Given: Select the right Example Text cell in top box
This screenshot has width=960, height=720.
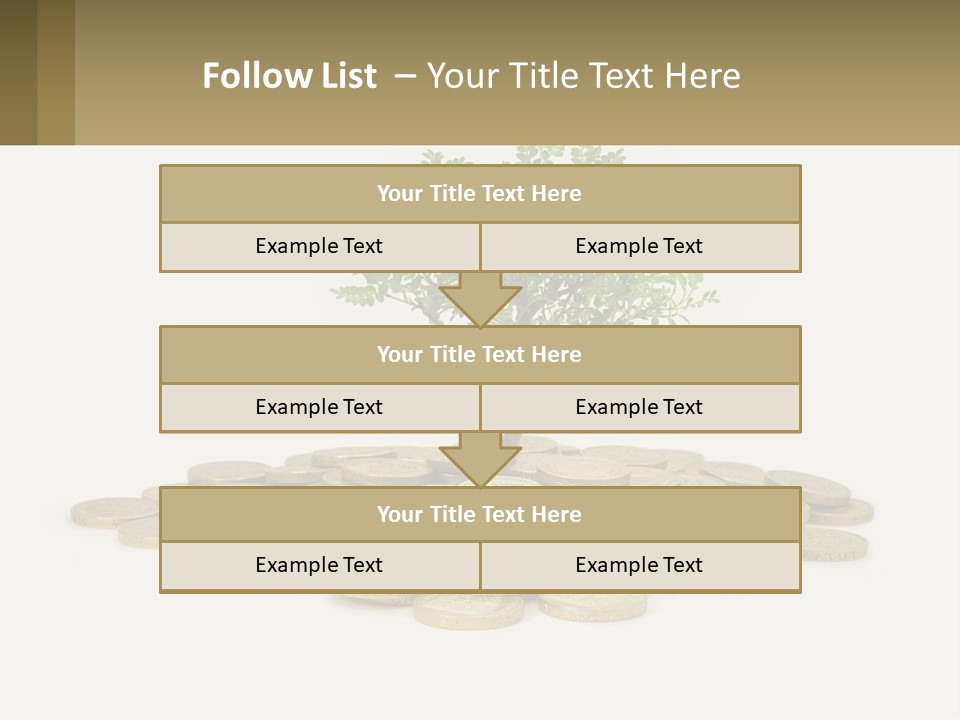Looking at the screenshot, I should (640, 247).
